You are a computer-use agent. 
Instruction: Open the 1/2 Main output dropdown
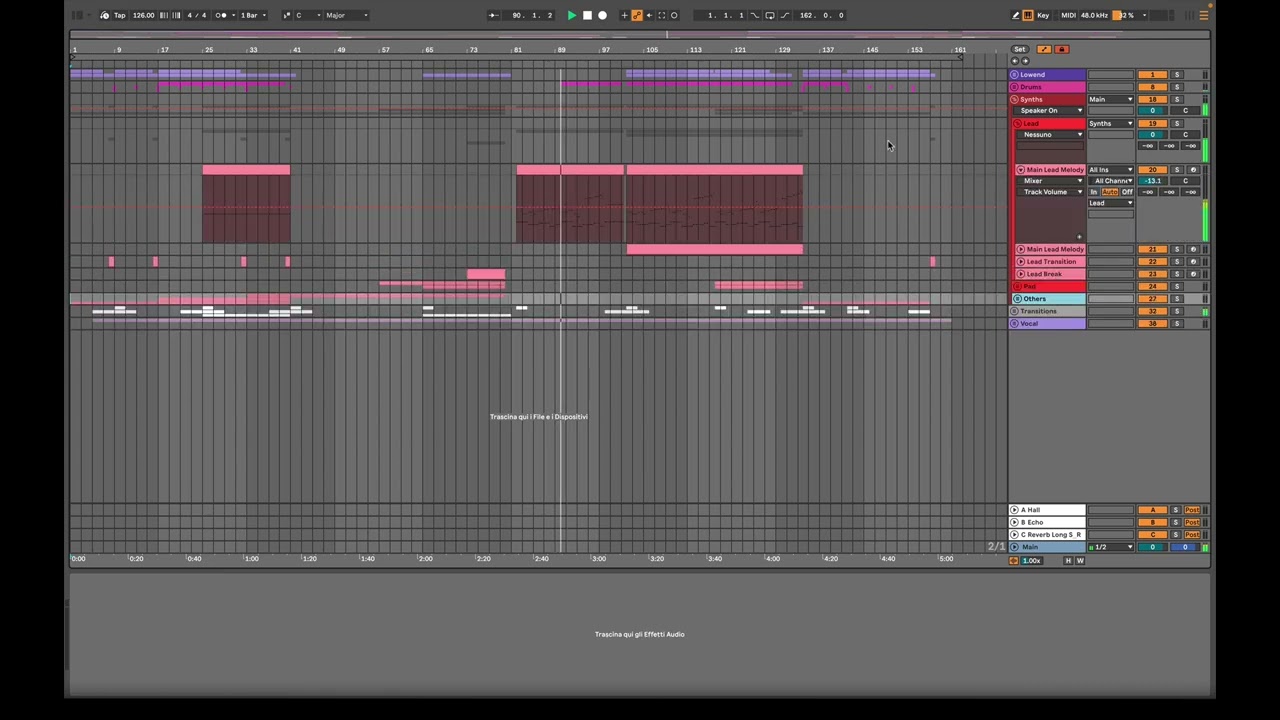(1111, 547)
